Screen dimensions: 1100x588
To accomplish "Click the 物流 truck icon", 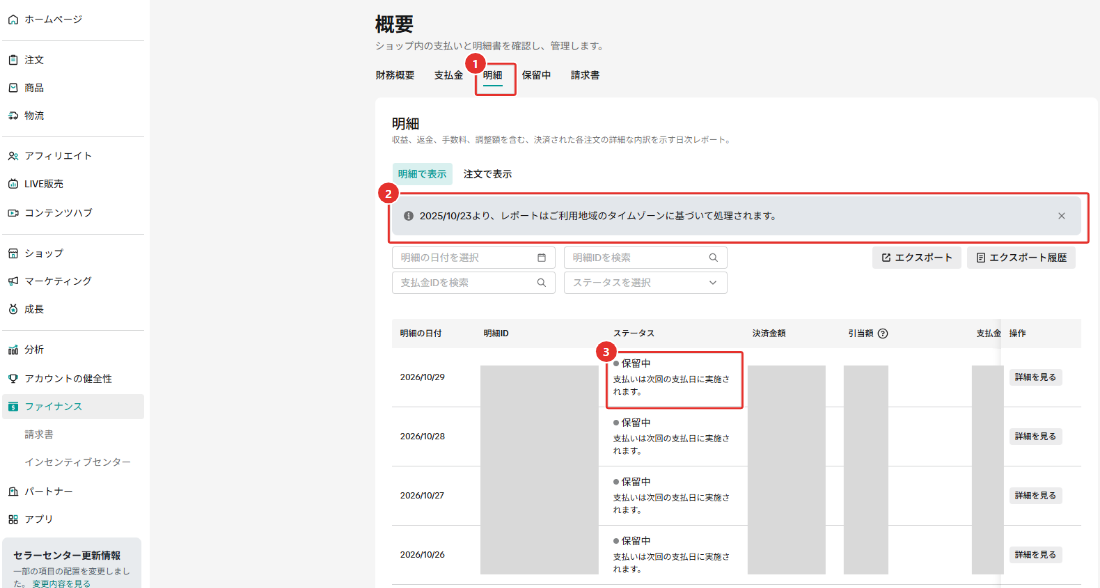I will pyautogui.click(x=13, y=116).
